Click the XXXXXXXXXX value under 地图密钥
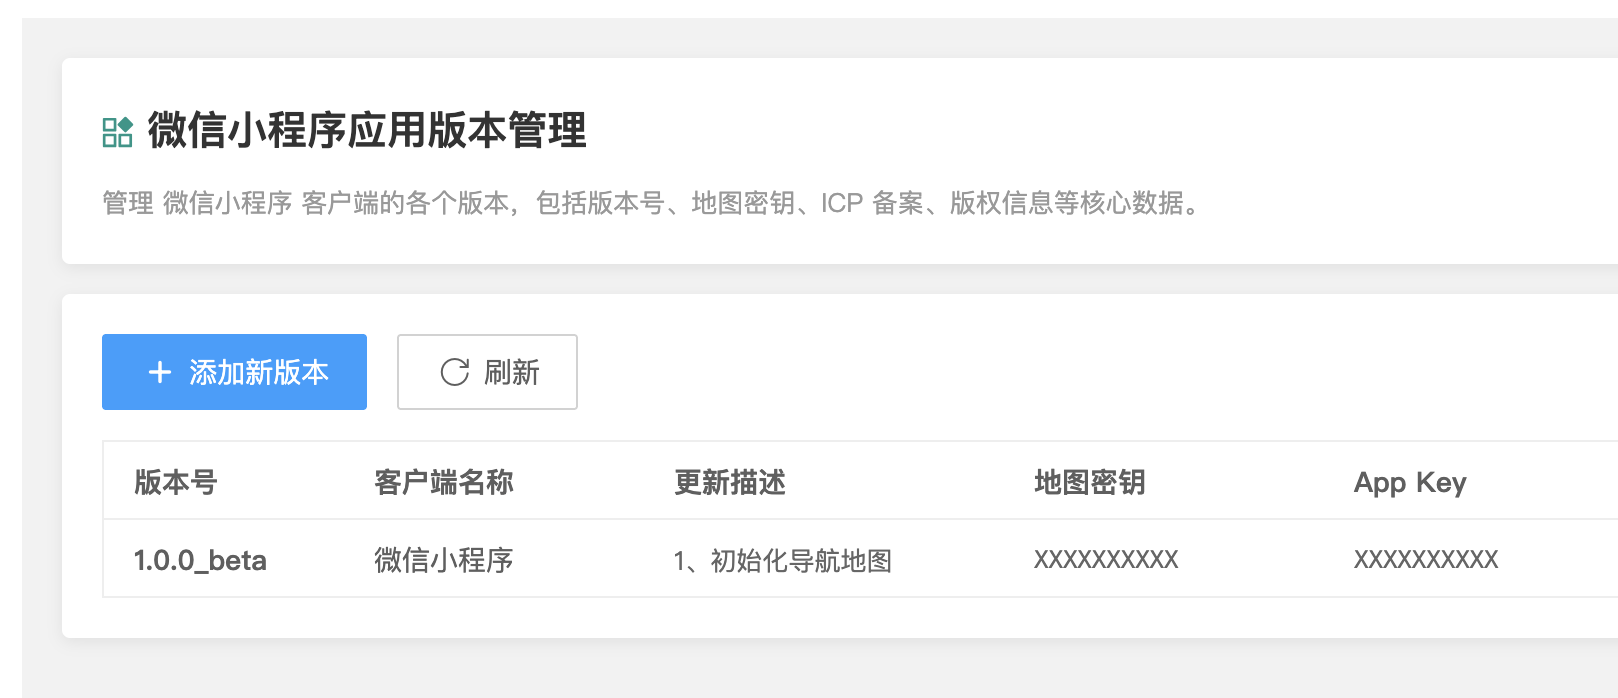 1105,560
